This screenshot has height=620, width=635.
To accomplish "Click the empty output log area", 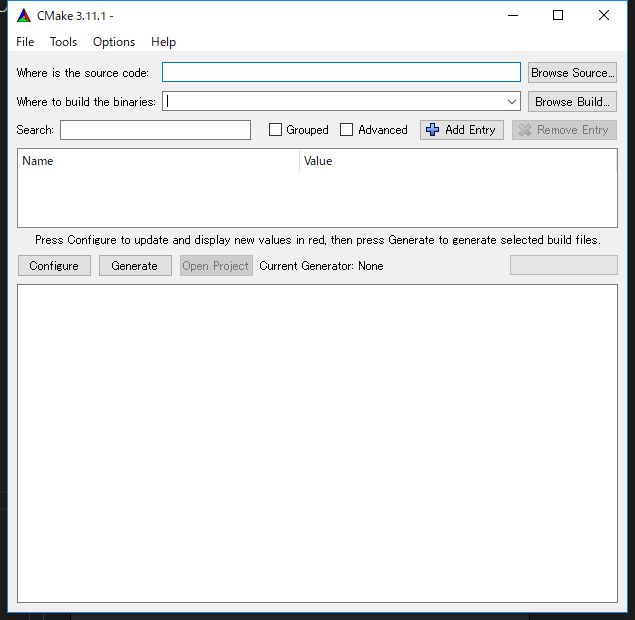I will [317, 443].
